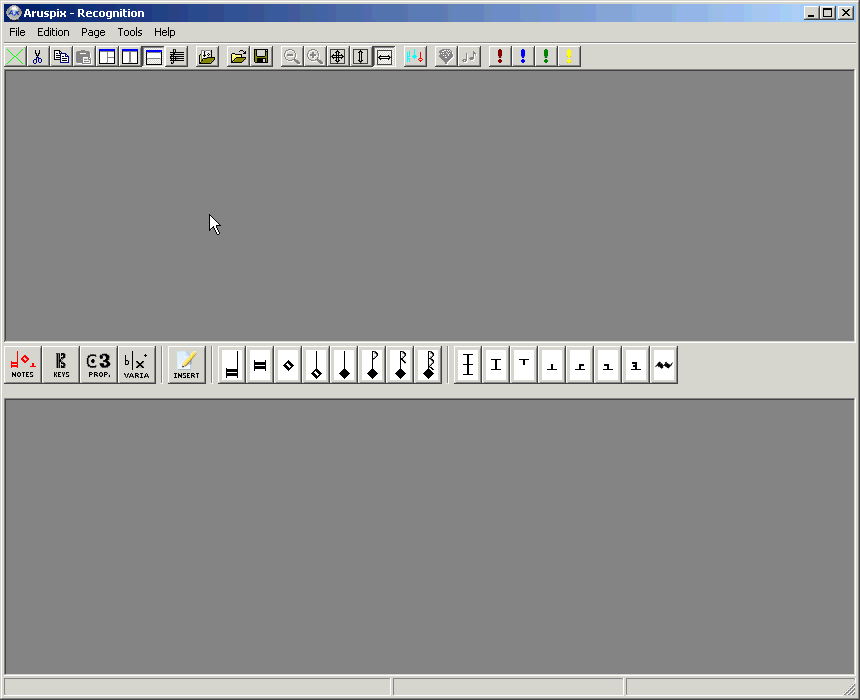Pick the zigzag custos symbol
The height and width of the screenshot is (700, 860).
tap(664, 365)
